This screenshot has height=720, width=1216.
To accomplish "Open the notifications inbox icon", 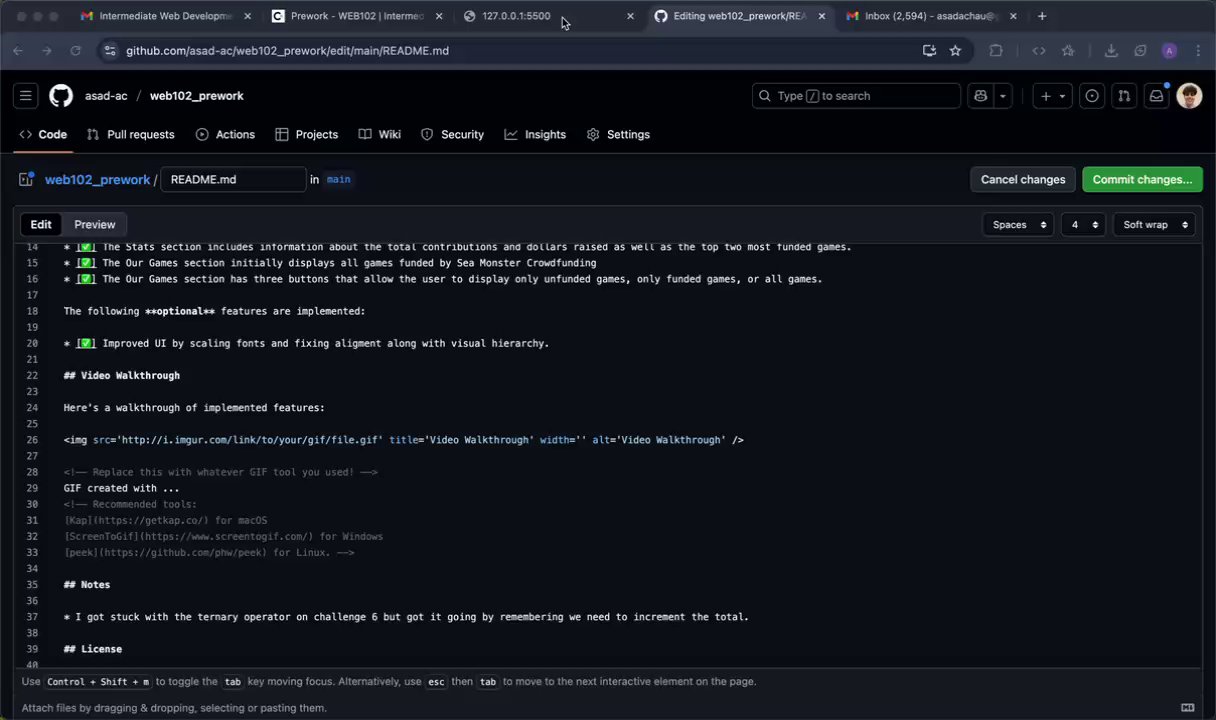I will pos(1156,96).
